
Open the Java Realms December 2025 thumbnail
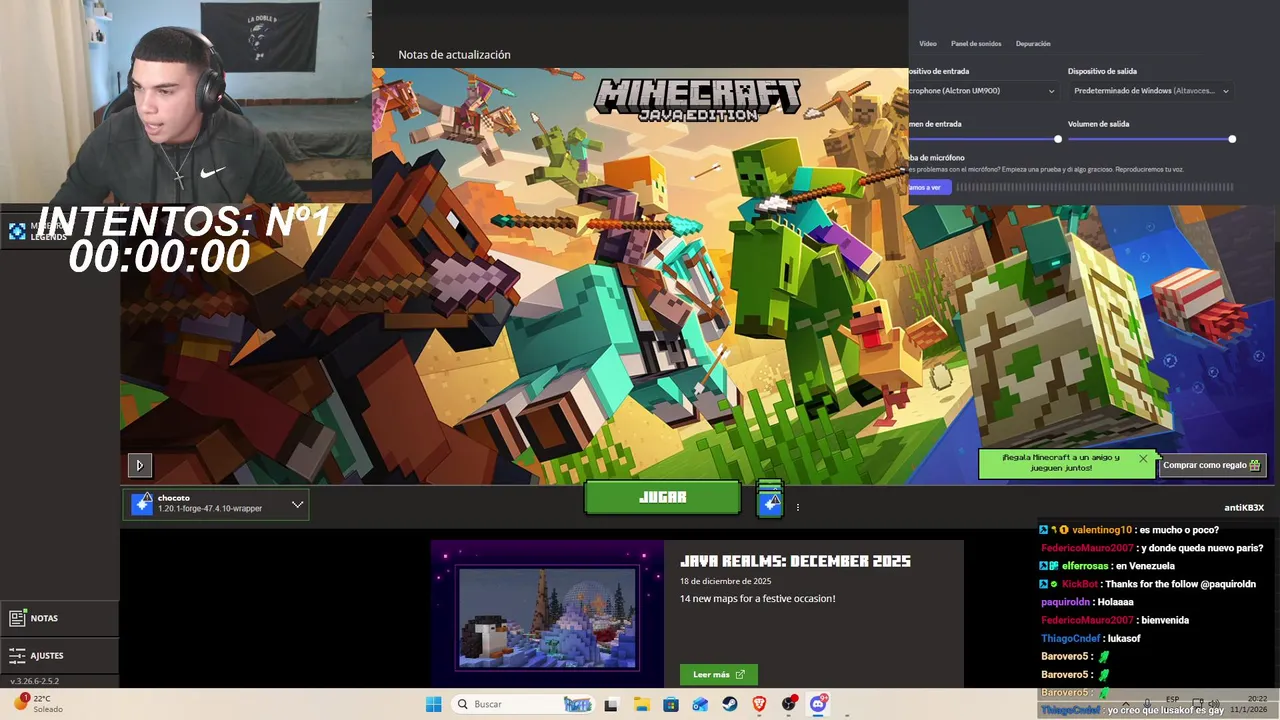[547, 618]
